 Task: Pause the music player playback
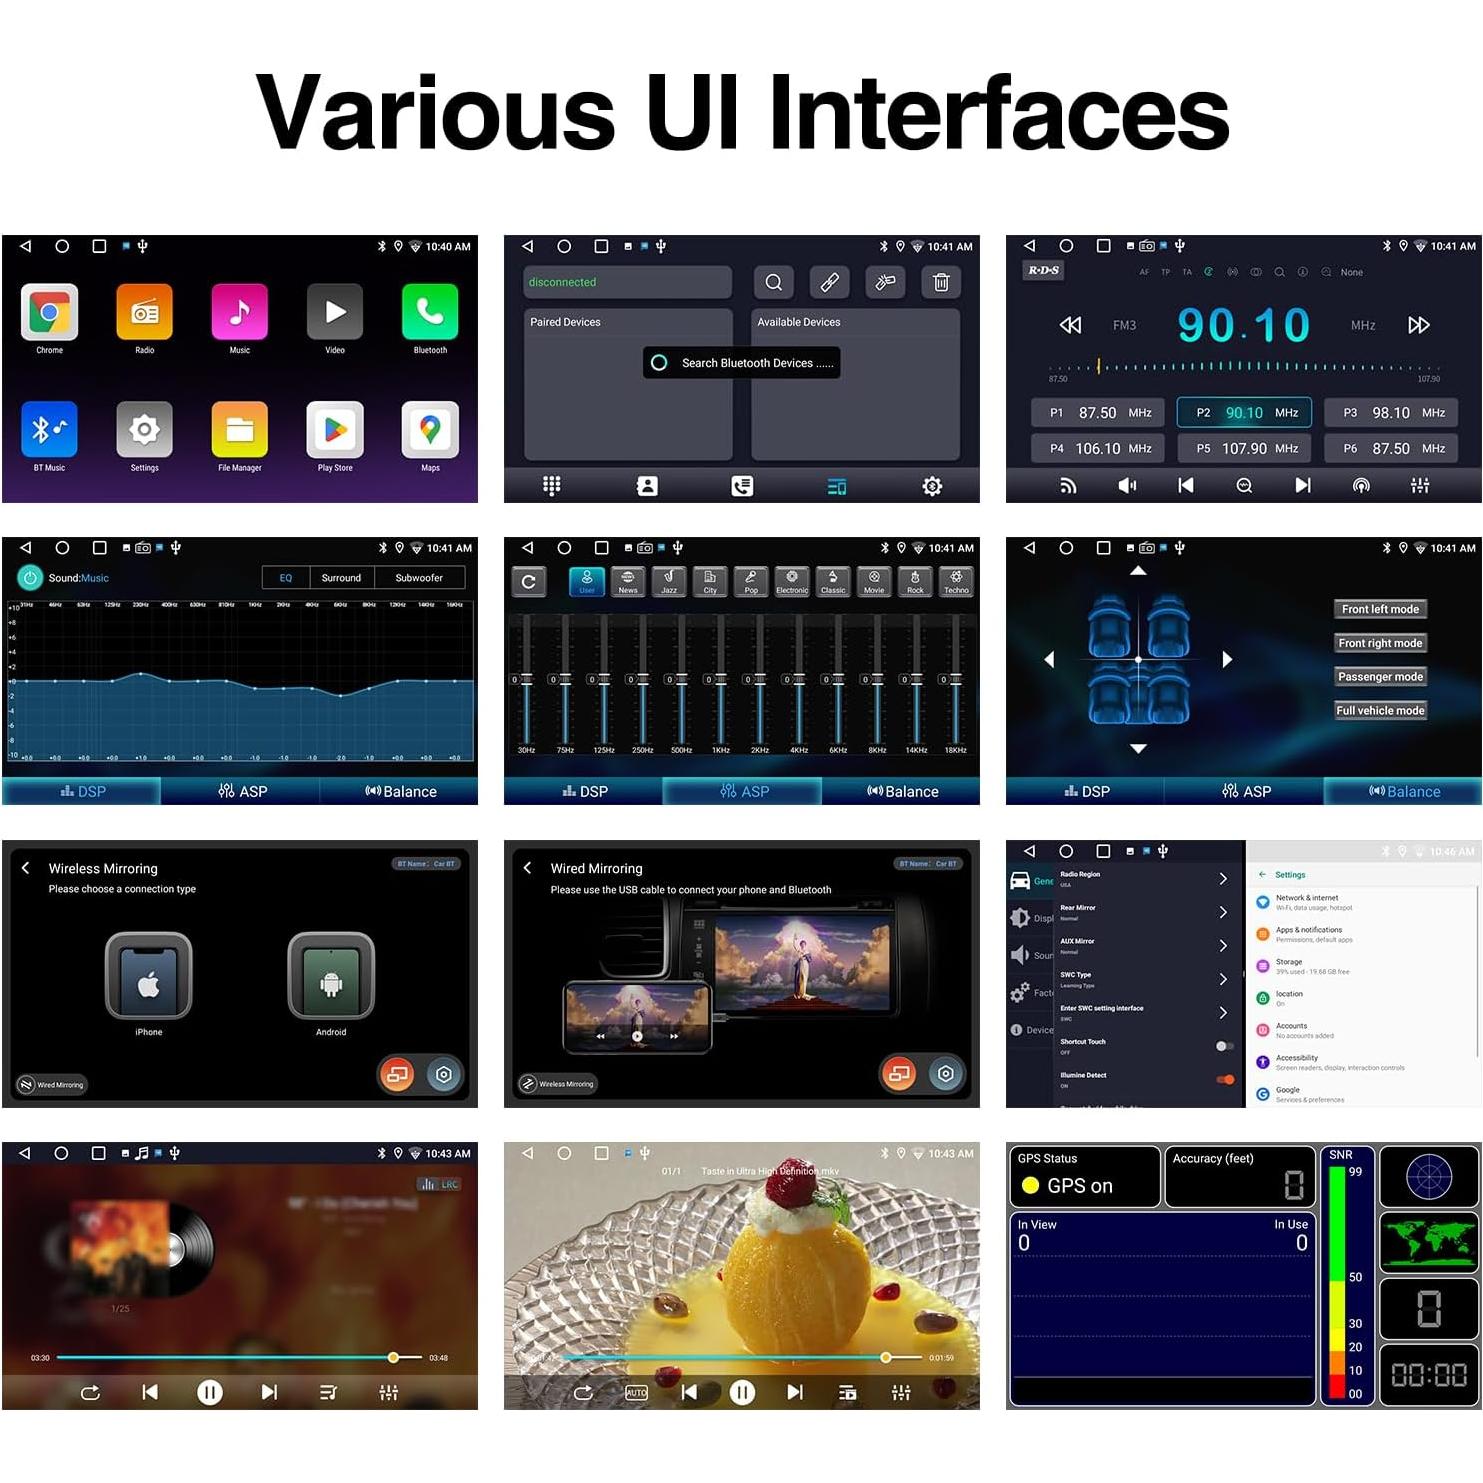coord(210,1392)
